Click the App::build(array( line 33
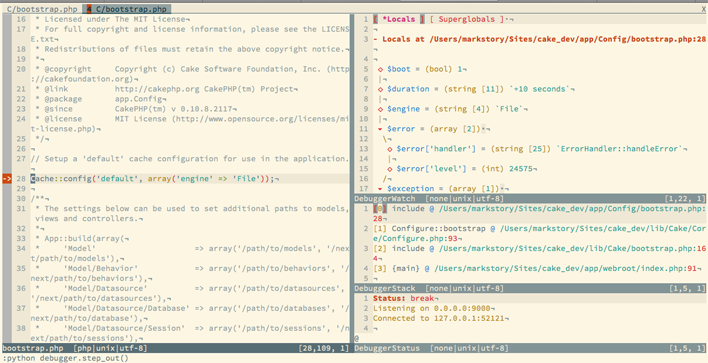 pyautogui.click(x=81, y=238)
